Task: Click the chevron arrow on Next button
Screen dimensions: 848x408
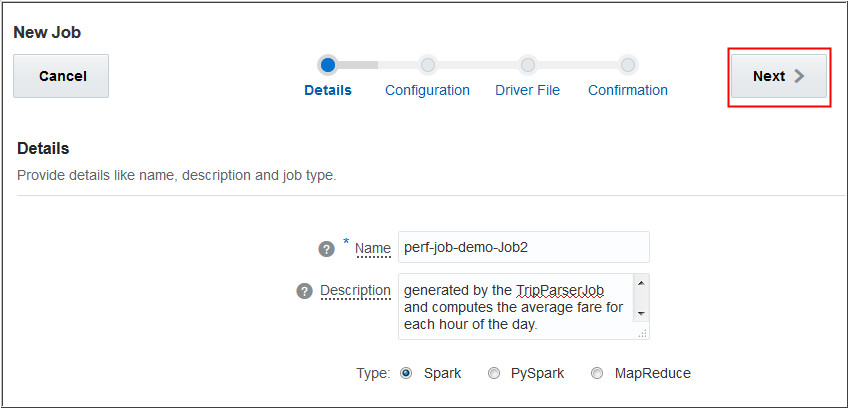Action: (x=799, y=76)
